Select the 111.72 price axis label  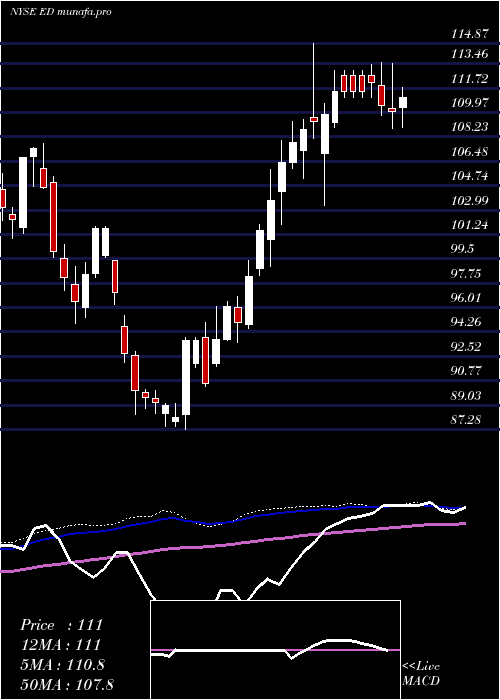pyautogui.click(x=468, y=79)
